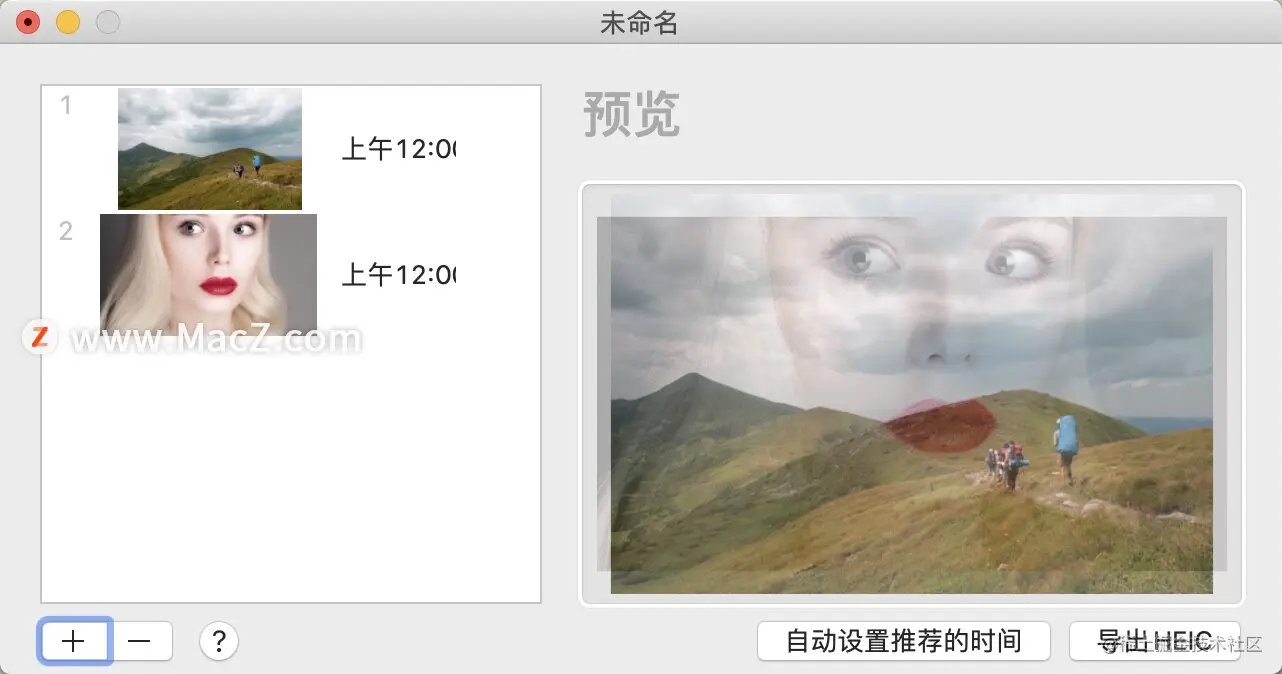The width and height of the screenshot is (1282, 674).
Task: Edit the 上午12:00 time of the second image
Action: [x=399, y=274]
